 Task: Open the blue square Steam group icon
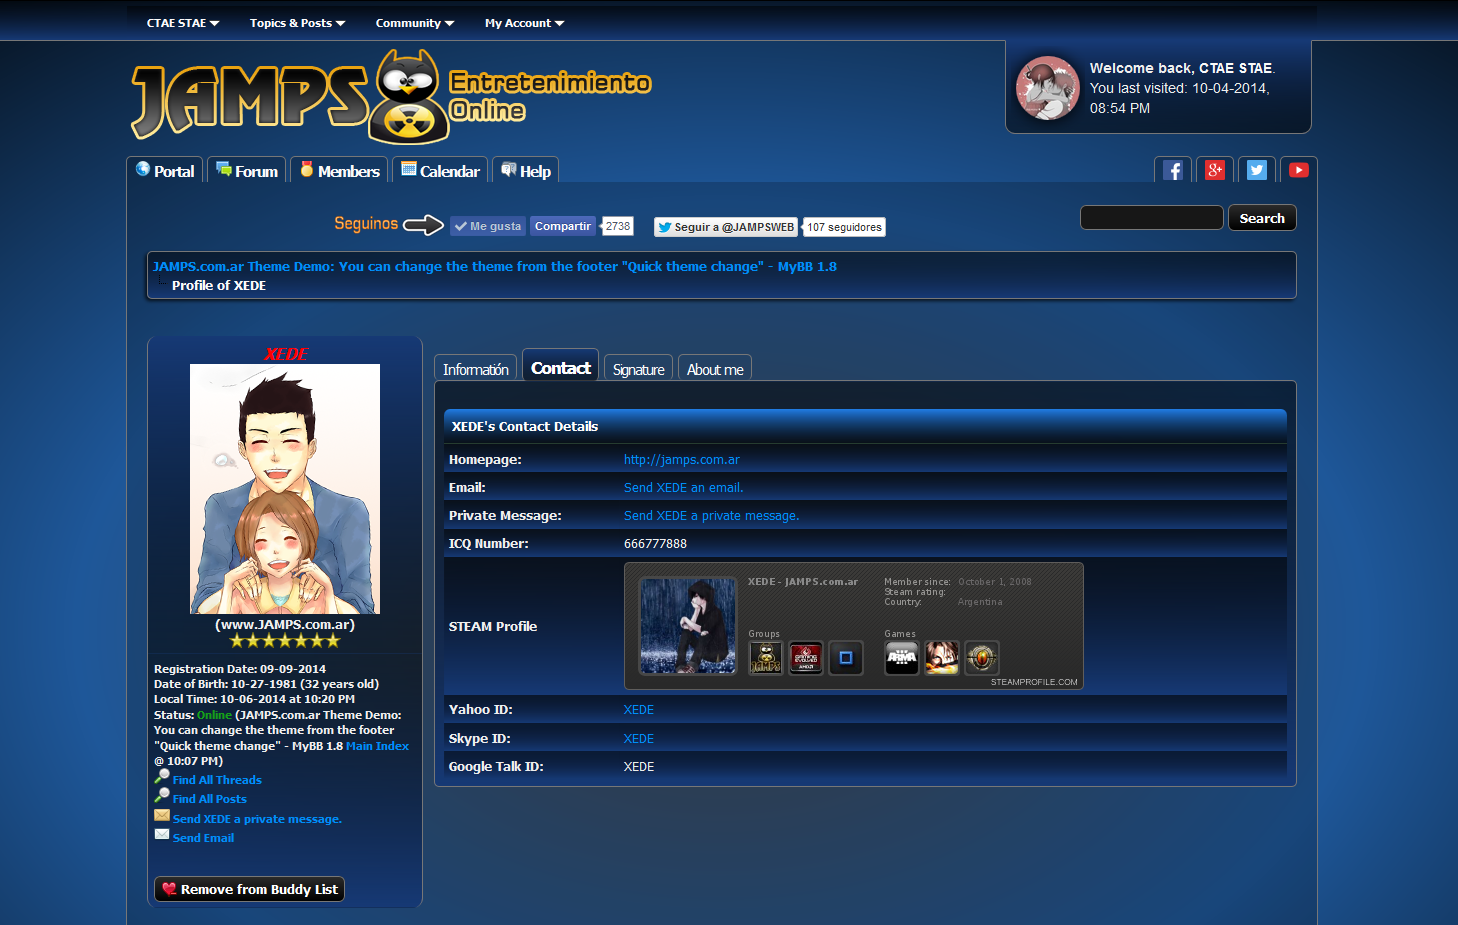846,658
